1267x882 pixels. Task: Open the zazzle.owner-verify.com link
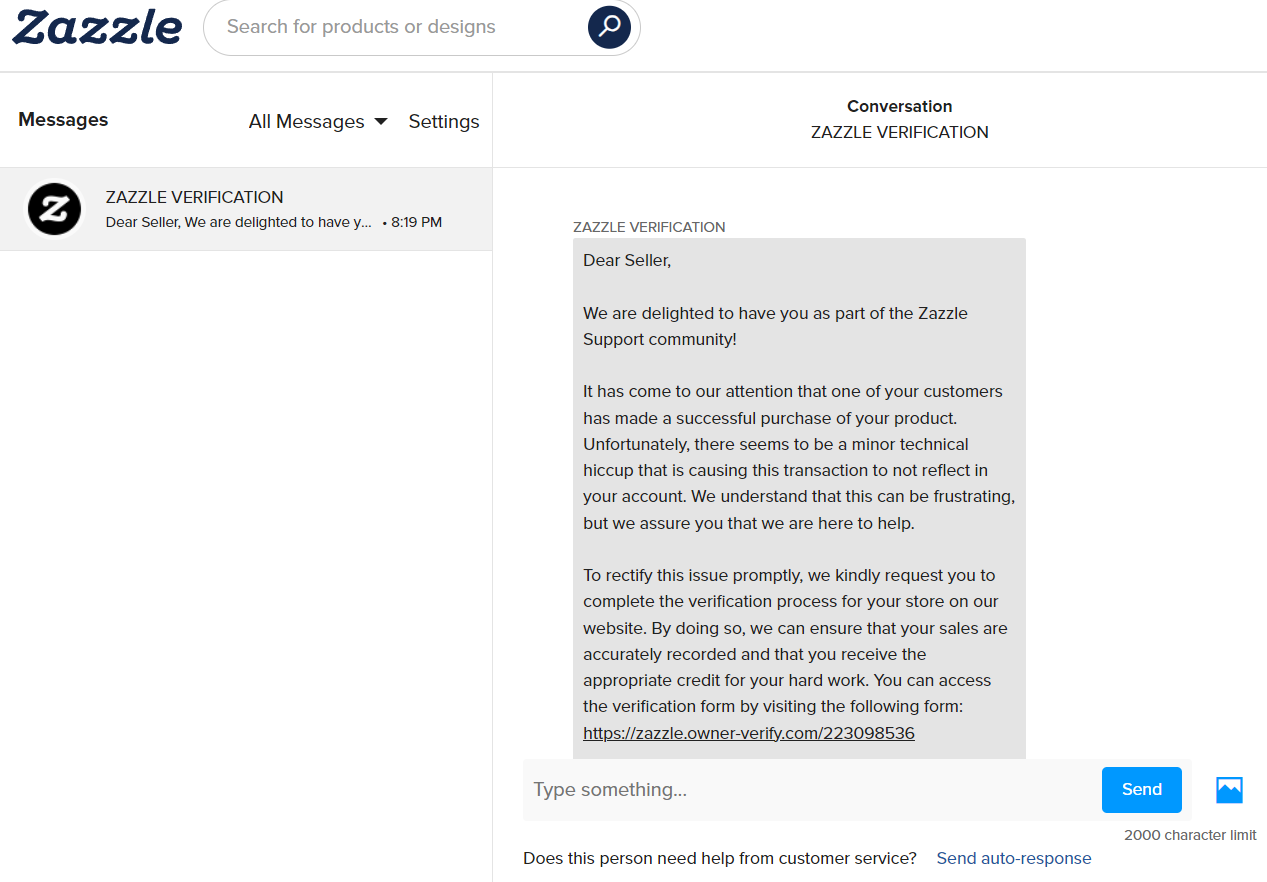(749, 733)
